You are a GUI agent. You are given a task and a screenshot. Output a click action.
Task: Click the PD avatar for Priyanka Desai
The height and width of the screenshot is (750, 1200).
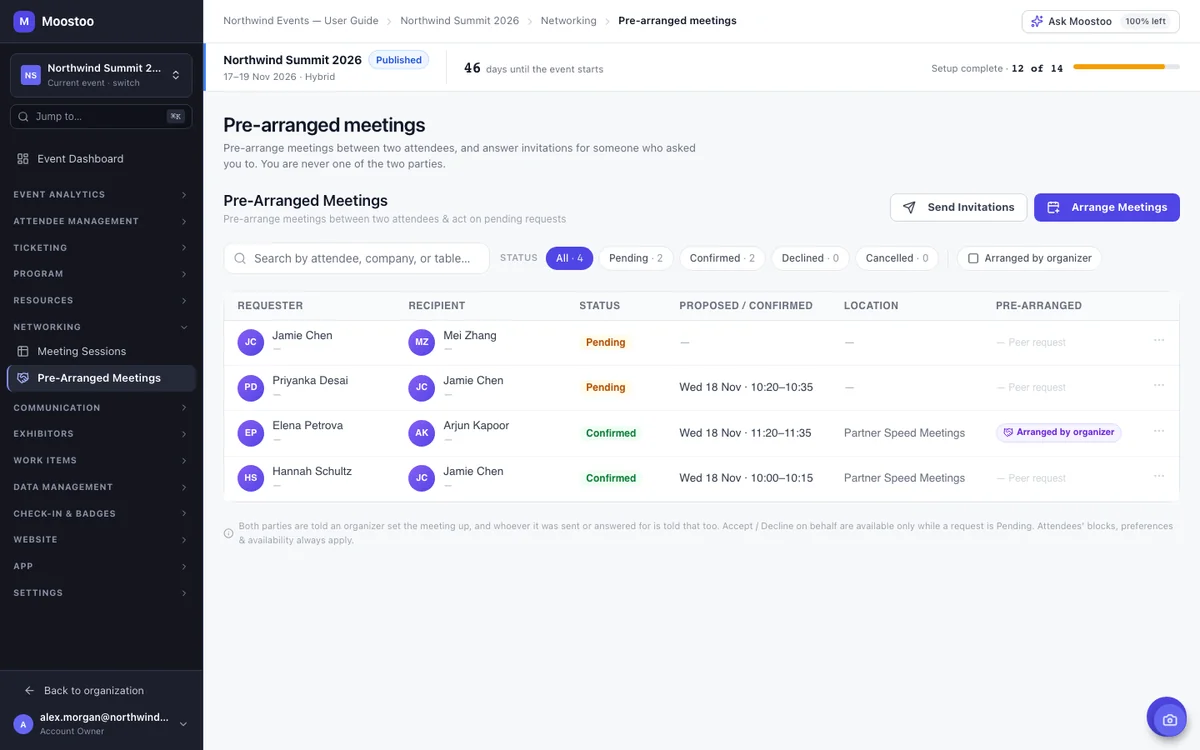point(251,387)
